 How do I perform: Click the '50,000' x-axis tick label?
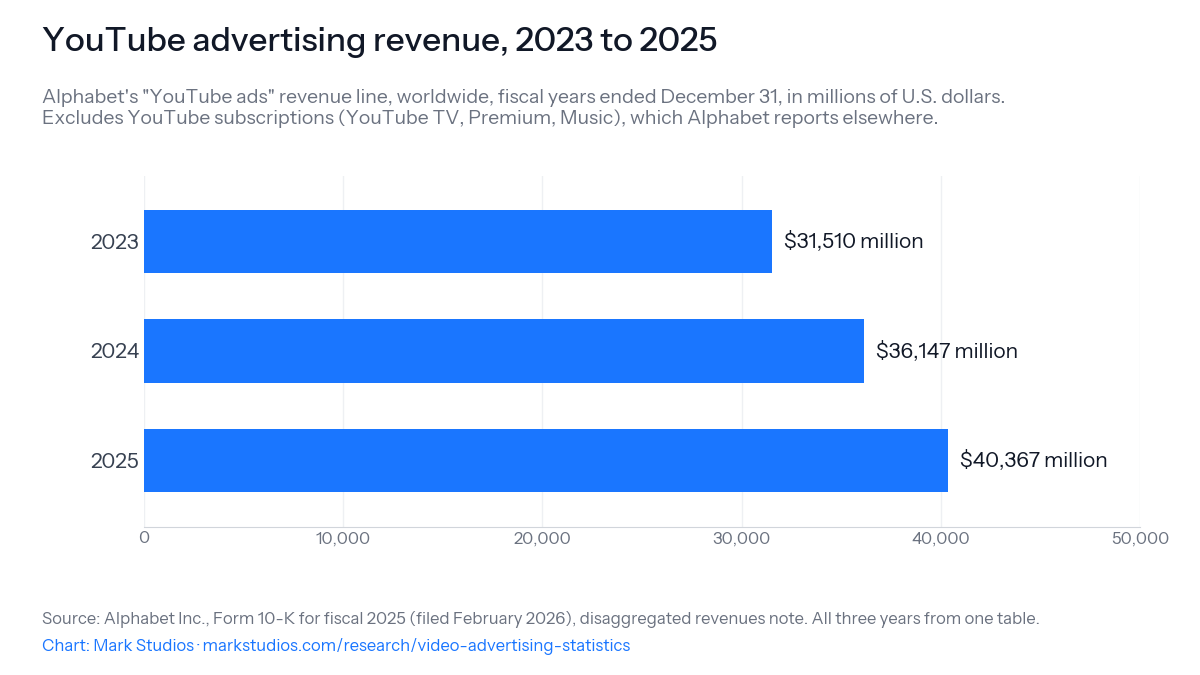click(x=1140, y=538)
